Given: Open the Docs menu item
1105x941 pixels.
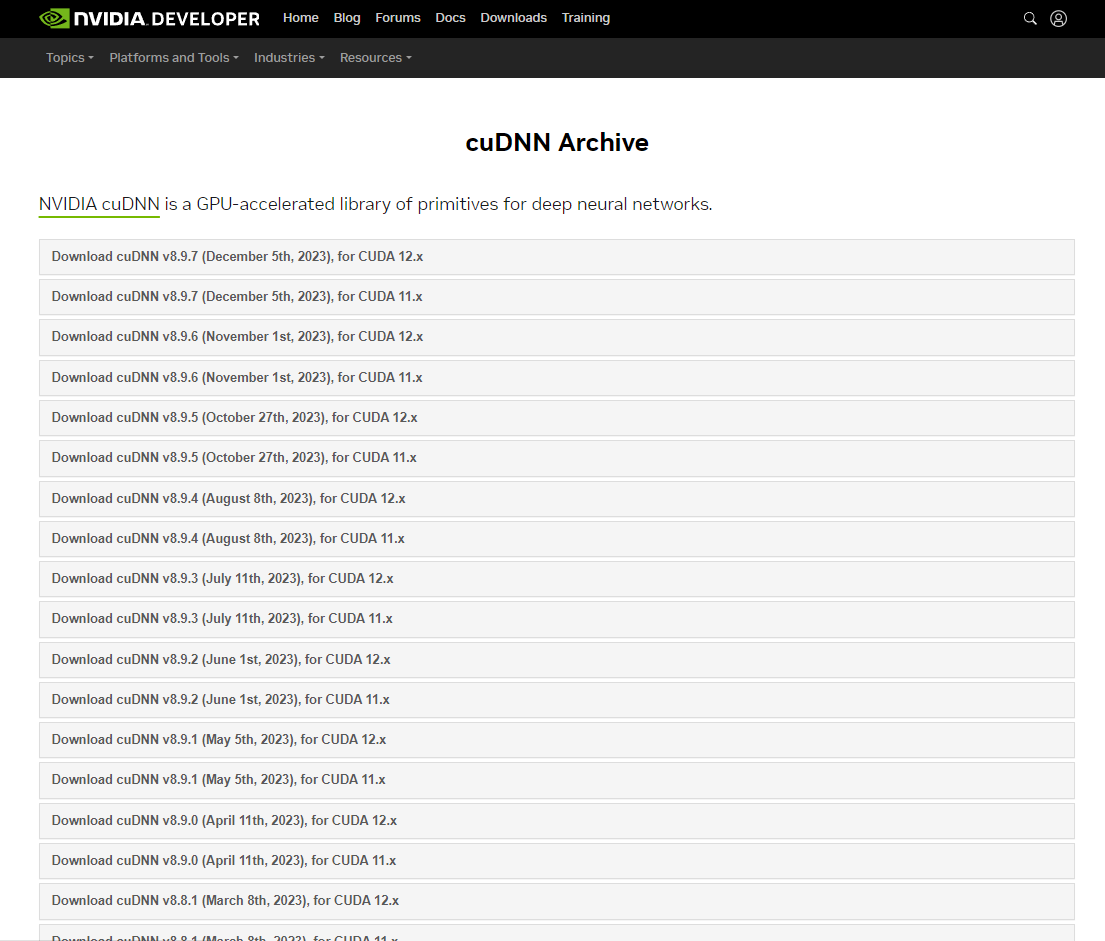Looking at the screenshot, I should tap(450, 17).
